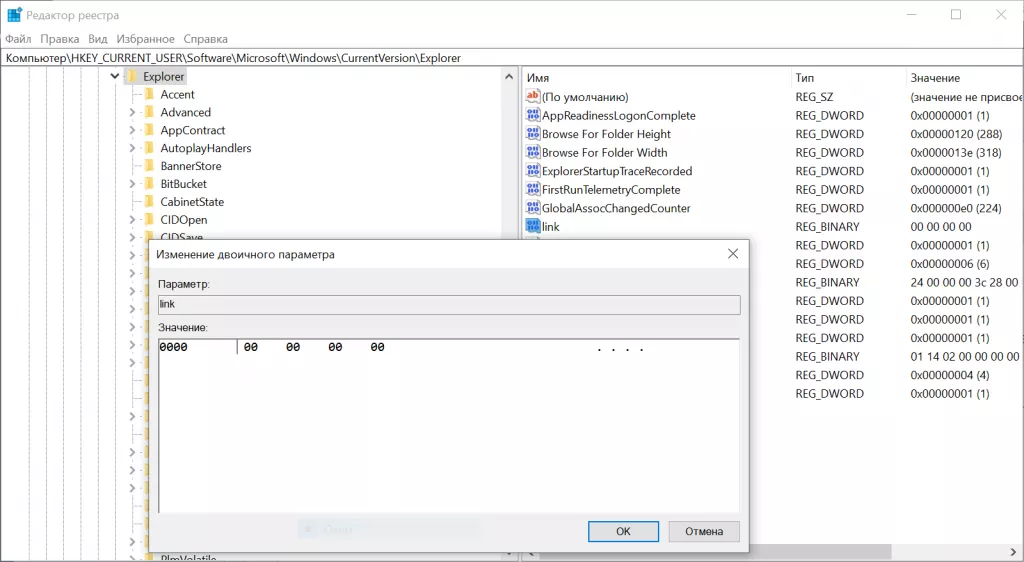Click the string icon for (По умолчанию)
Screen dimensions: 1024x562
[532, 97]
